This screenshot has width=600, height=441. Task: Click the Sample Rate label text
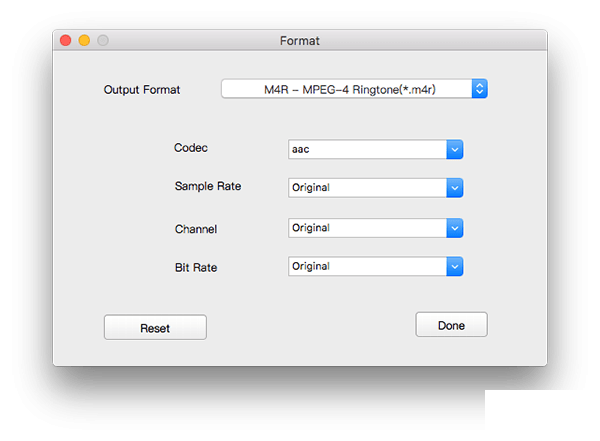pos(208,186)
